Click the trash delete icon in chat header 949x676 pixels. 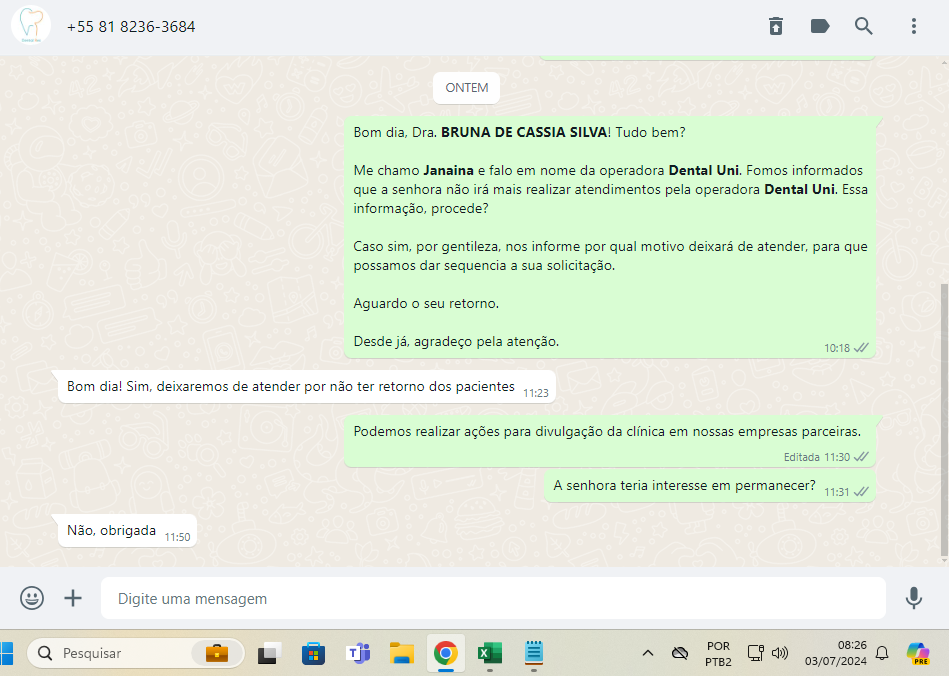coord(776,27)
